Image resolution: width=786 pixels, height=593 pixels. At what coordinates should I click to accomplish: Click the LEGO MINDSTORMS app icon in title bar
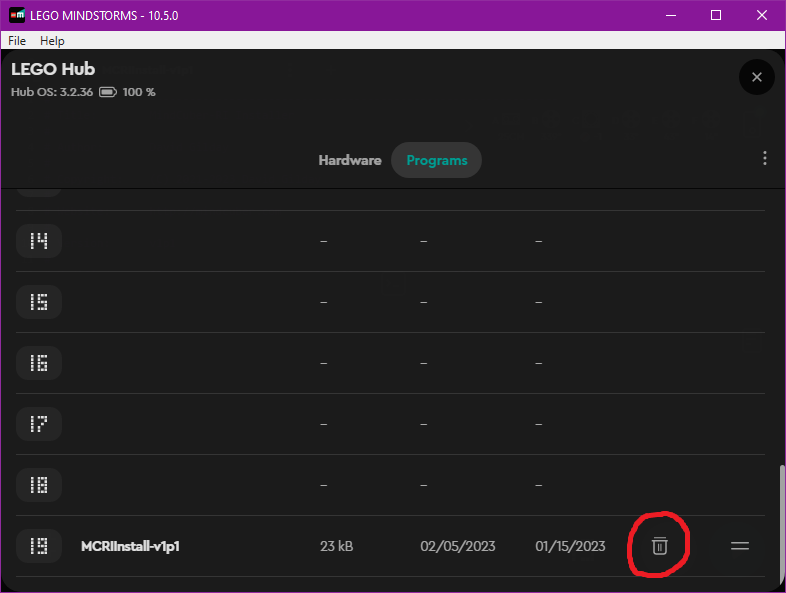[17, 15]
